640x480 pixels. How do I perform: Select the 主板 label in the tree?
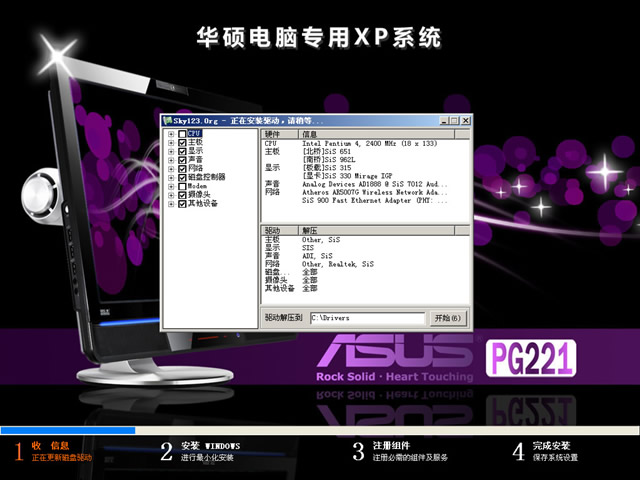196,142
